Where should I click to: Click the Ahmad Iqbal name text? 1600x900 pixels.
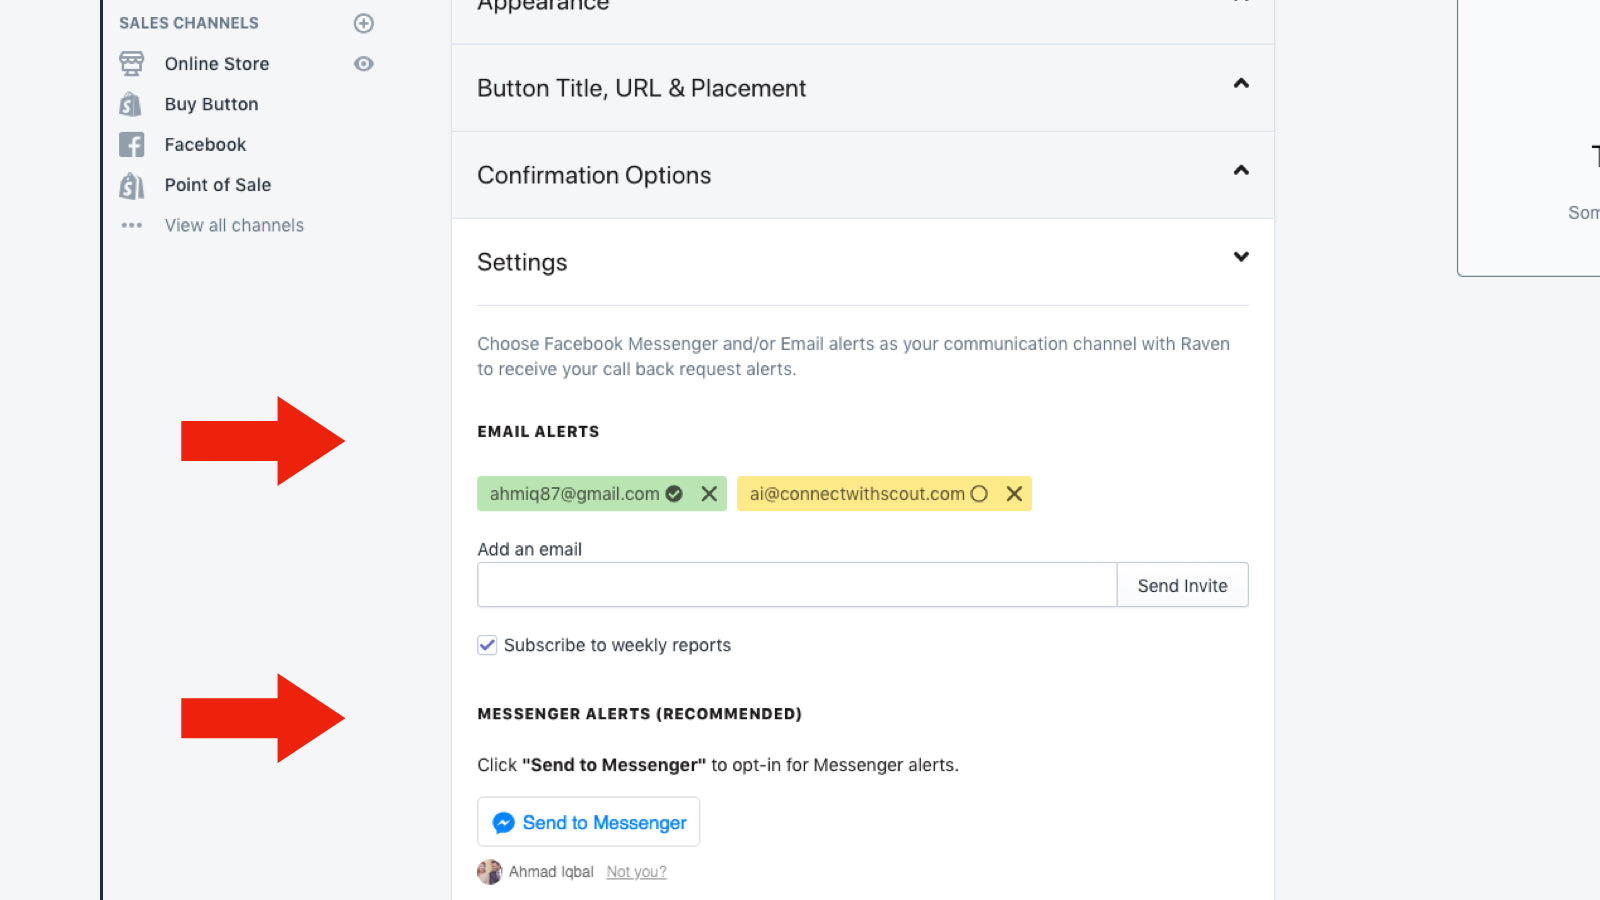tap(551, 872)
